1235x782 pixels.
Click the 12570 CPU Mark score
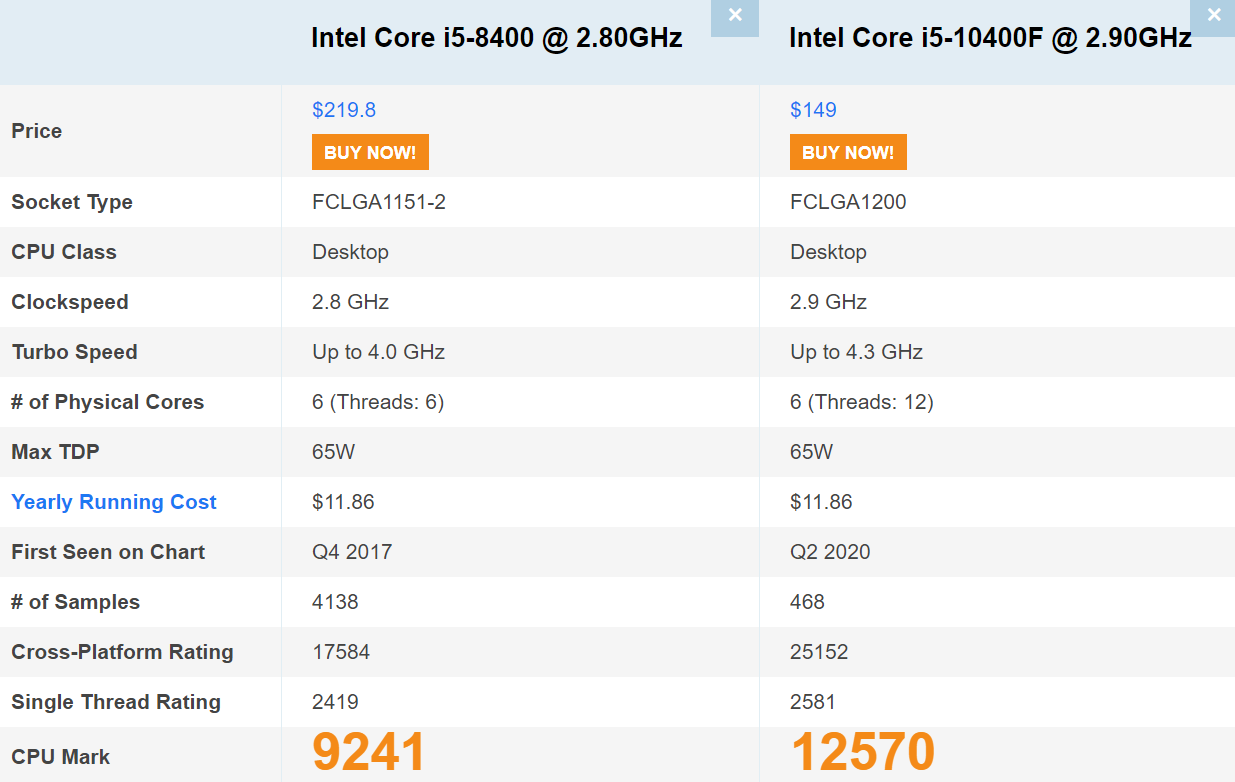point(863,752)
